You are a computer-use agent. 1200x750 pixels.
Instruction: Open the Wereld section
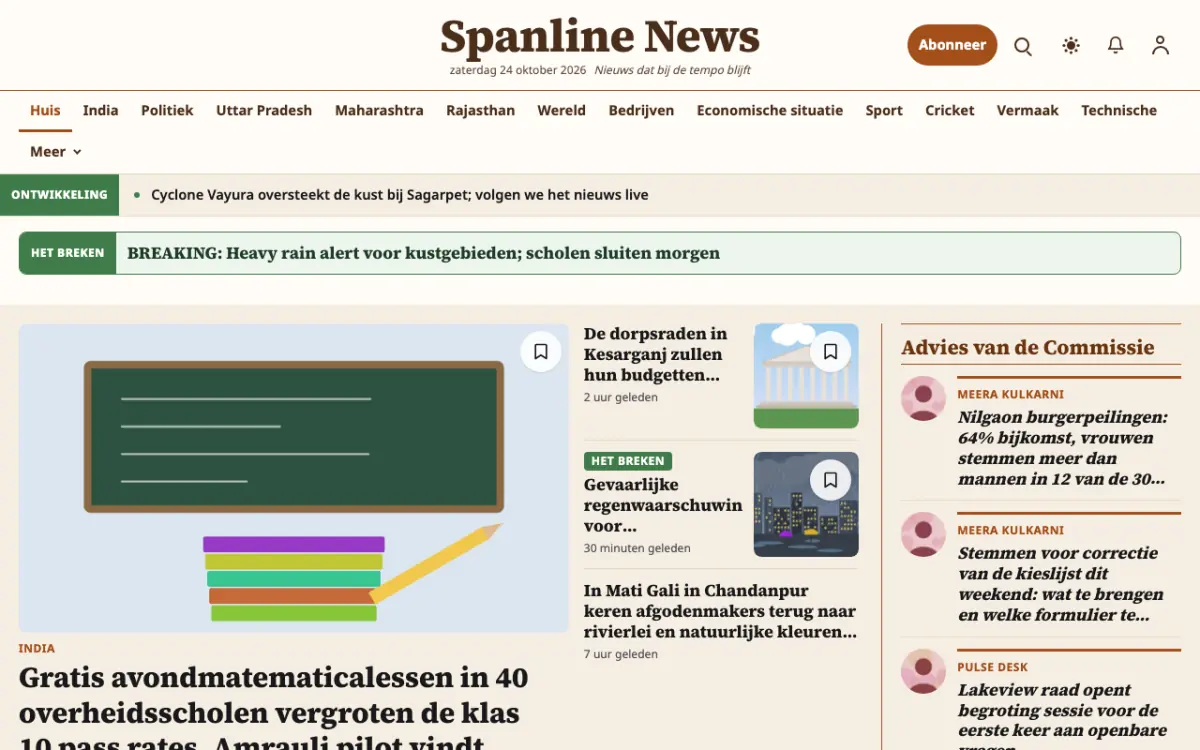tap(562, 111)
